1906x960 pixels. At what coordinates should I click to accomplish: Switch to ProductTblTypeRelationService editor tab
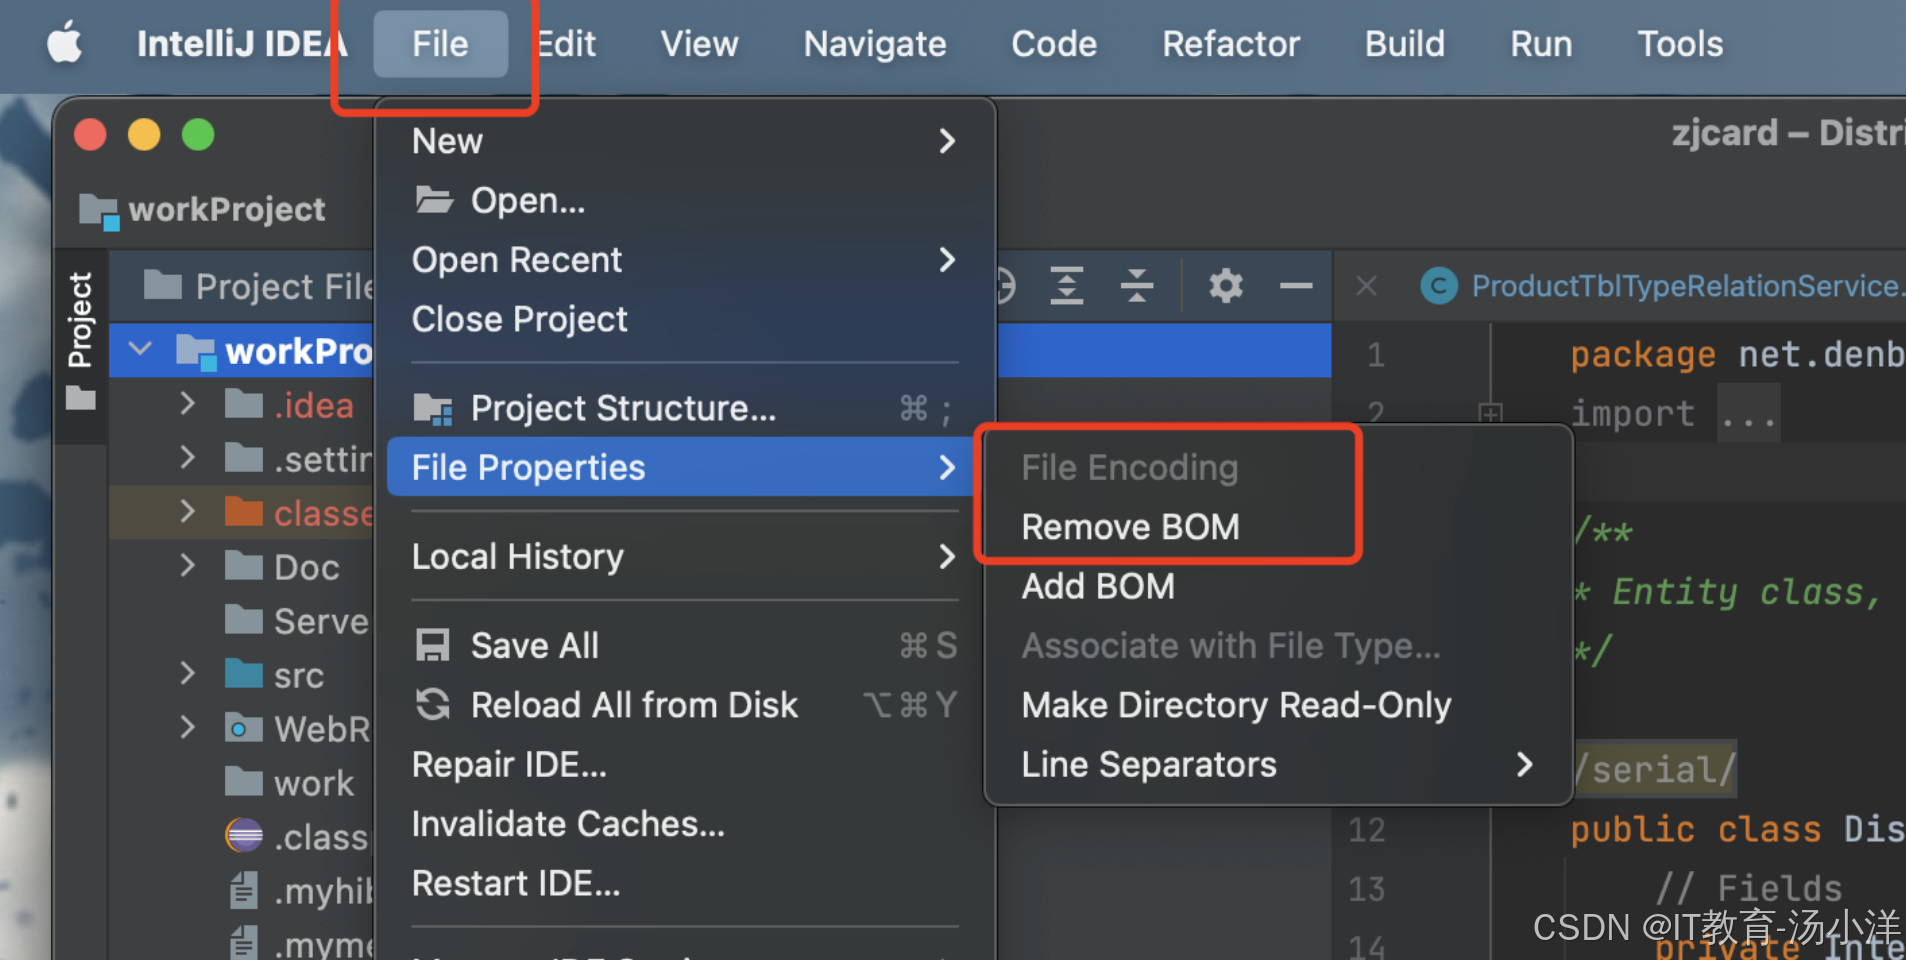[x=1663, y=286]
